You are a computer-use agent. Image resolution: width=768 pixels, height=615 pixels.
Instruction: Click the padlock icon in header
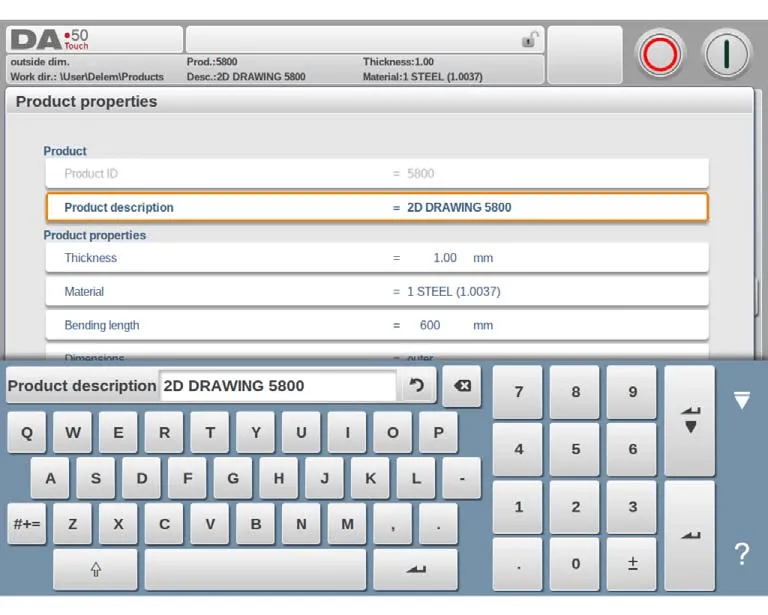(x=530, y=40)
